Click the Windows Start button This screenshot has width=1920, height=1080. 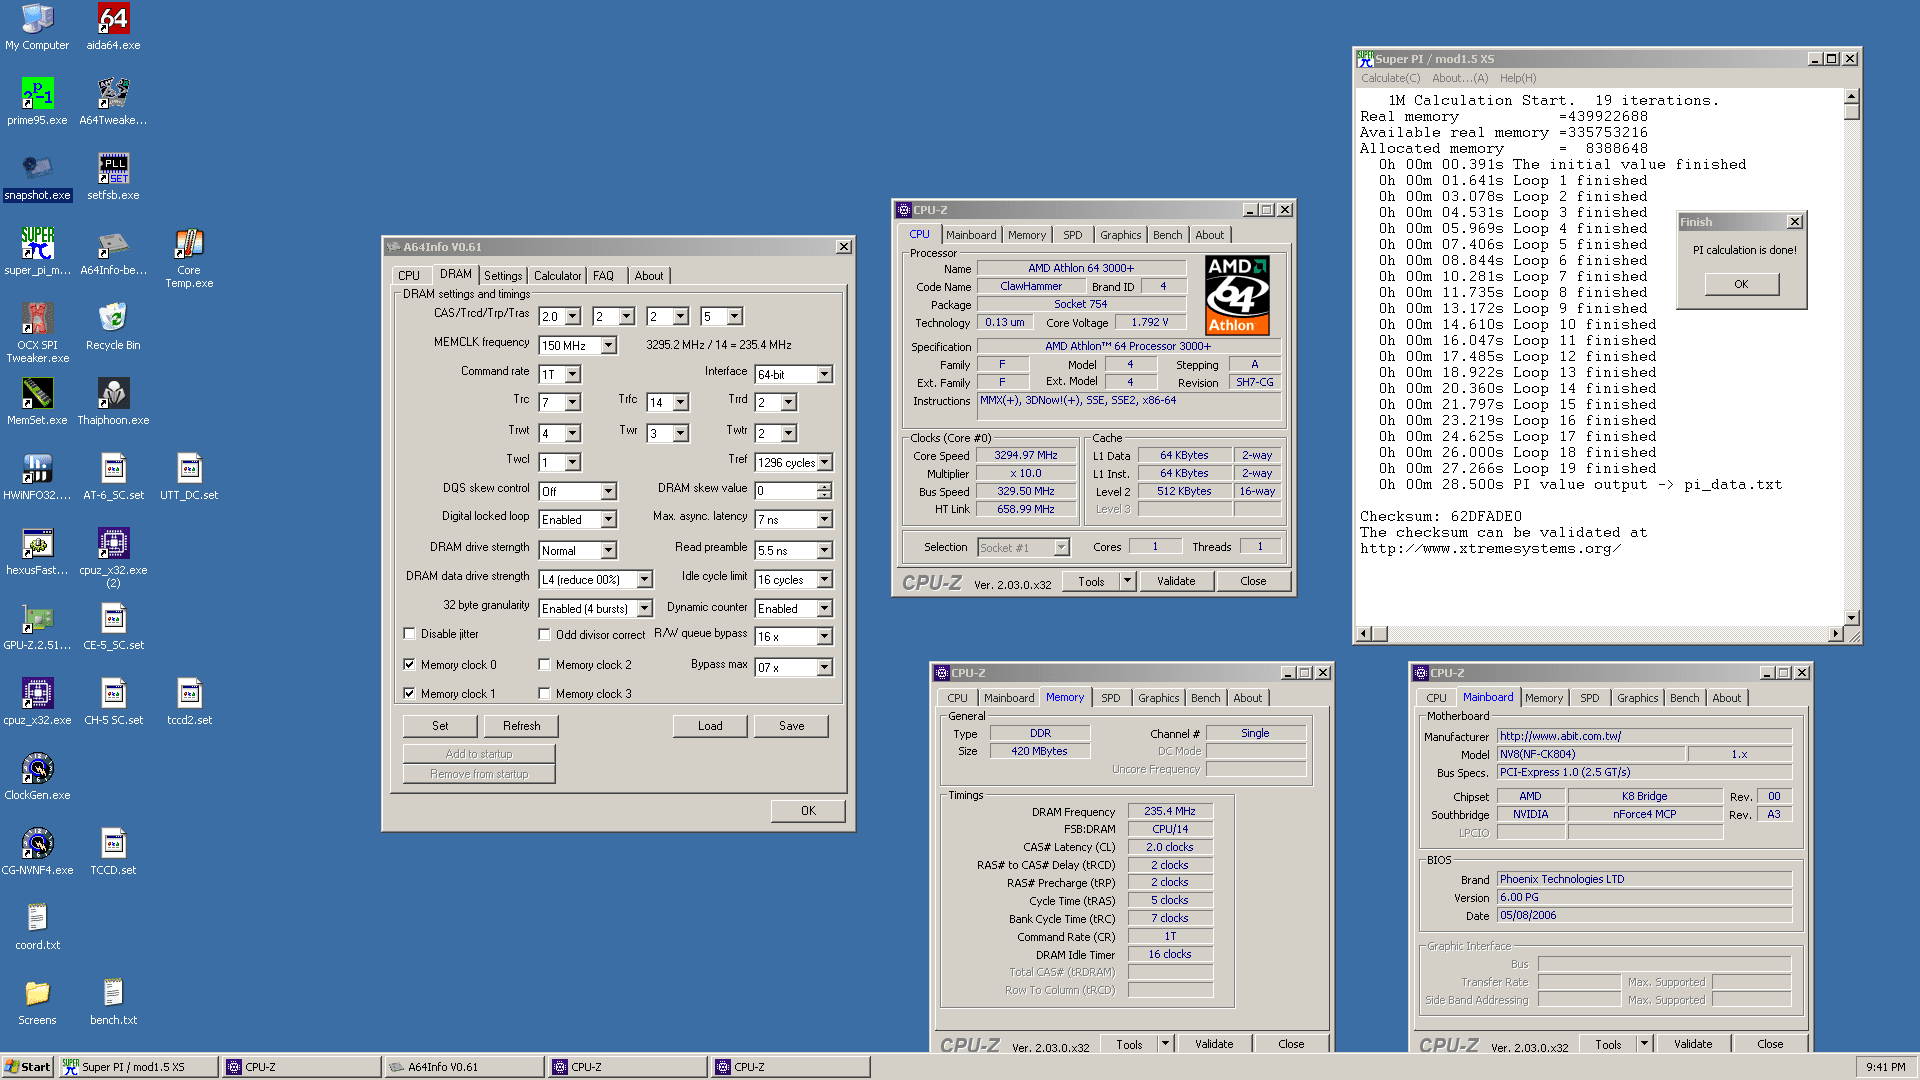pos(28,1067)
